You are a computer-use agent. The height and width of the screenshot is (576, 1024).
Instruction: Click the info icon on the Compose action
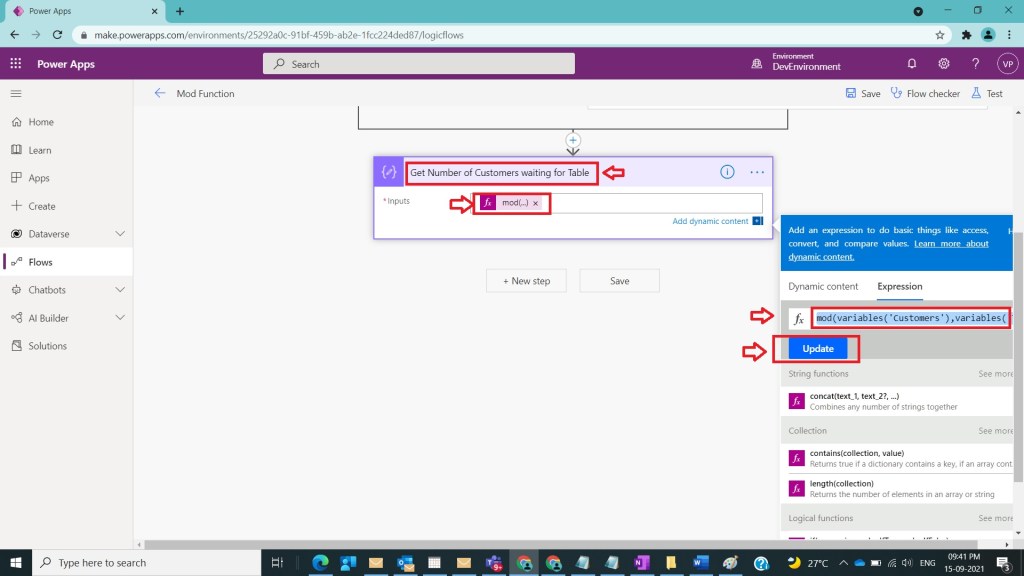point(727,172)
